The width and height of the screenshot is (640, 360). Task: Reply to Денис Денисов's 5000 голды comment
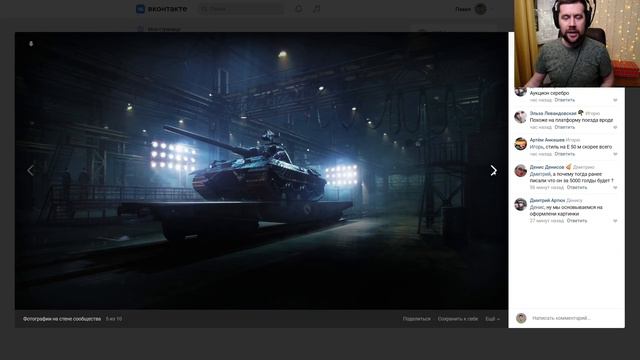pos(577,187)
